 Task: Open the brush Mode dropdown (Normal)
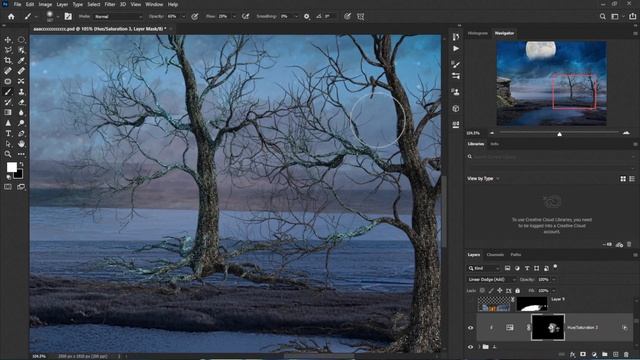pyautogui.click(x=118, y=17)
